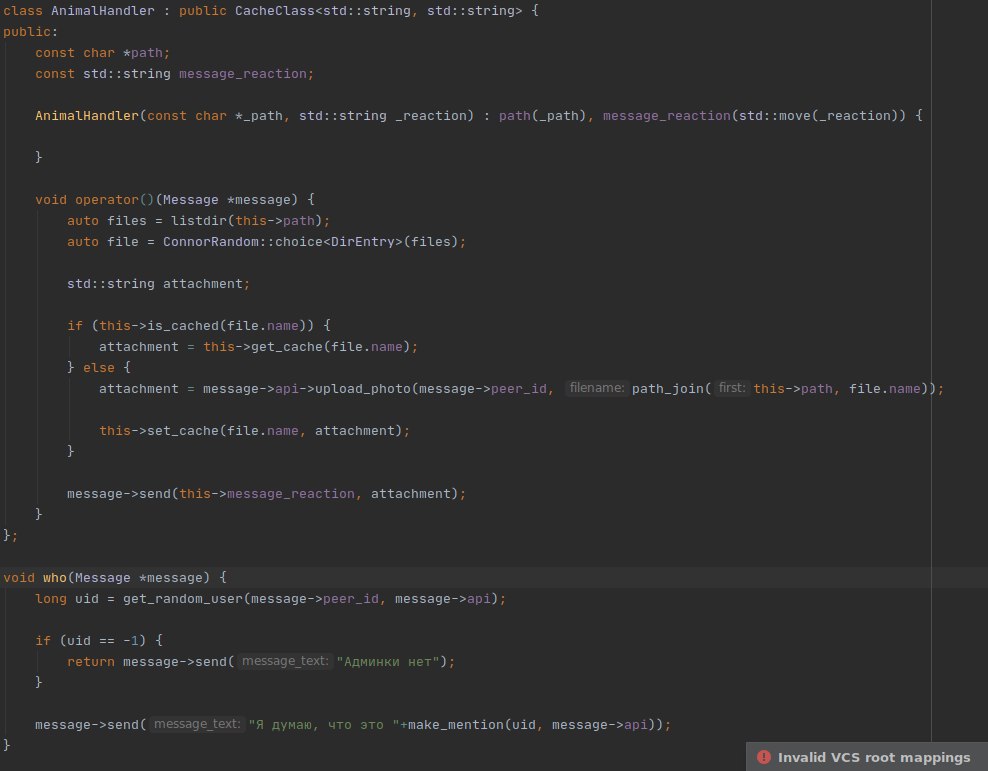
Task: Click the 'filename:' parameter hint
Action: 595,388
